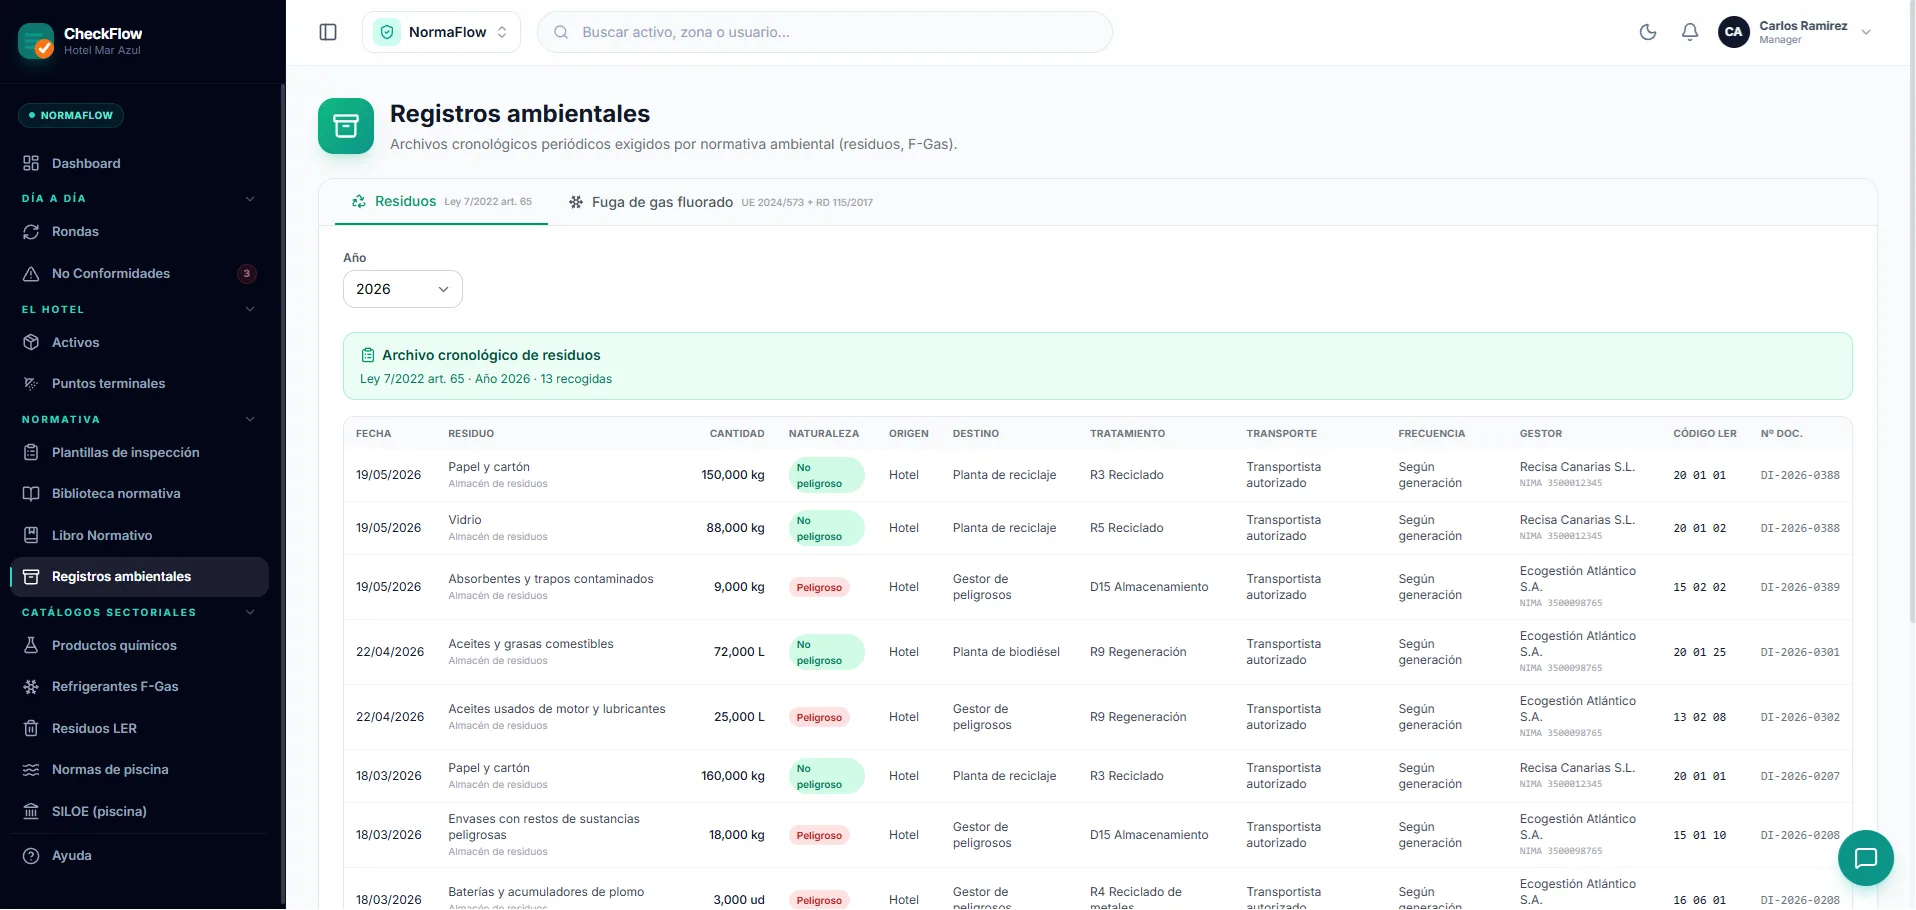
Task: Select the Residuos tab
Action: click(441, 201)
